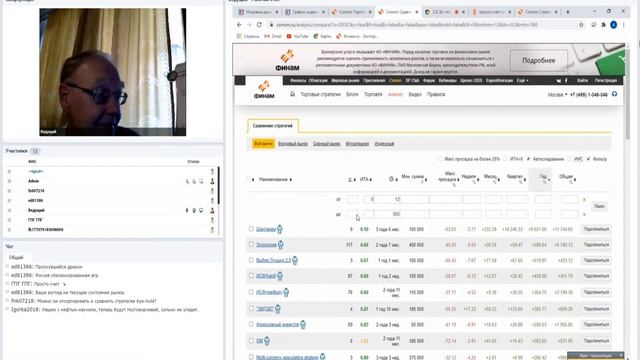Go back using the browser back arrow
Viewport: 640px width, 360px height.
click(239, 25)
